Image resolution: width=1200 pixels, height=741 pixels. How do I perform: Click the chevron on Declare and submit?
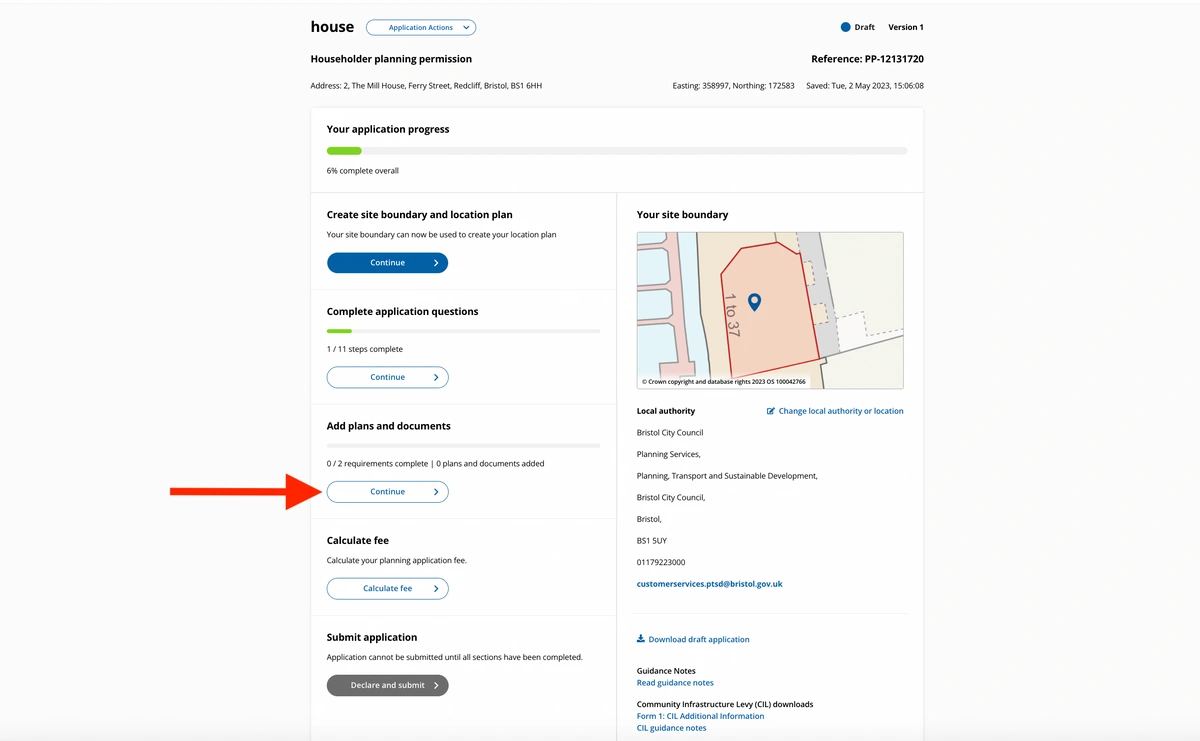click(x=436, y=685)
